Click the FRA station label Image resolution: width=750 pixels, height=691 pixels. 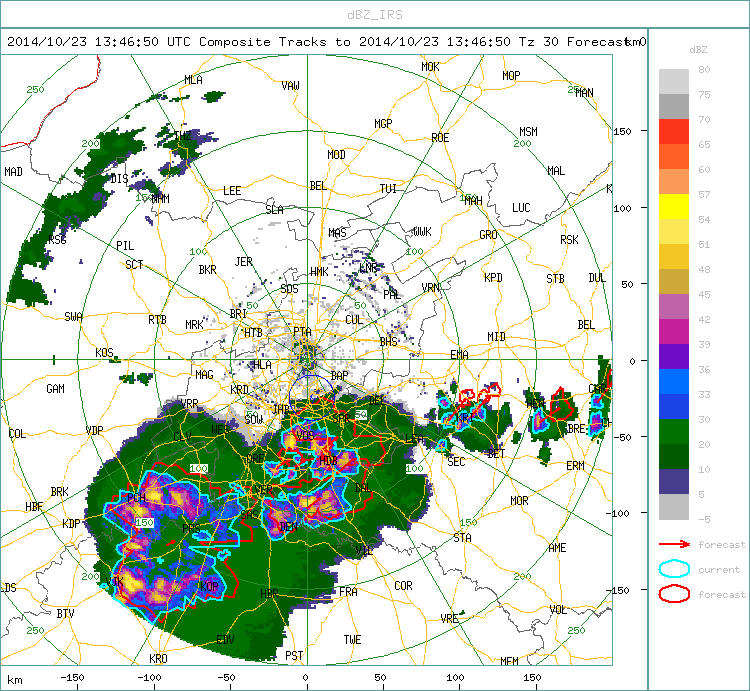tap(348, 592)
